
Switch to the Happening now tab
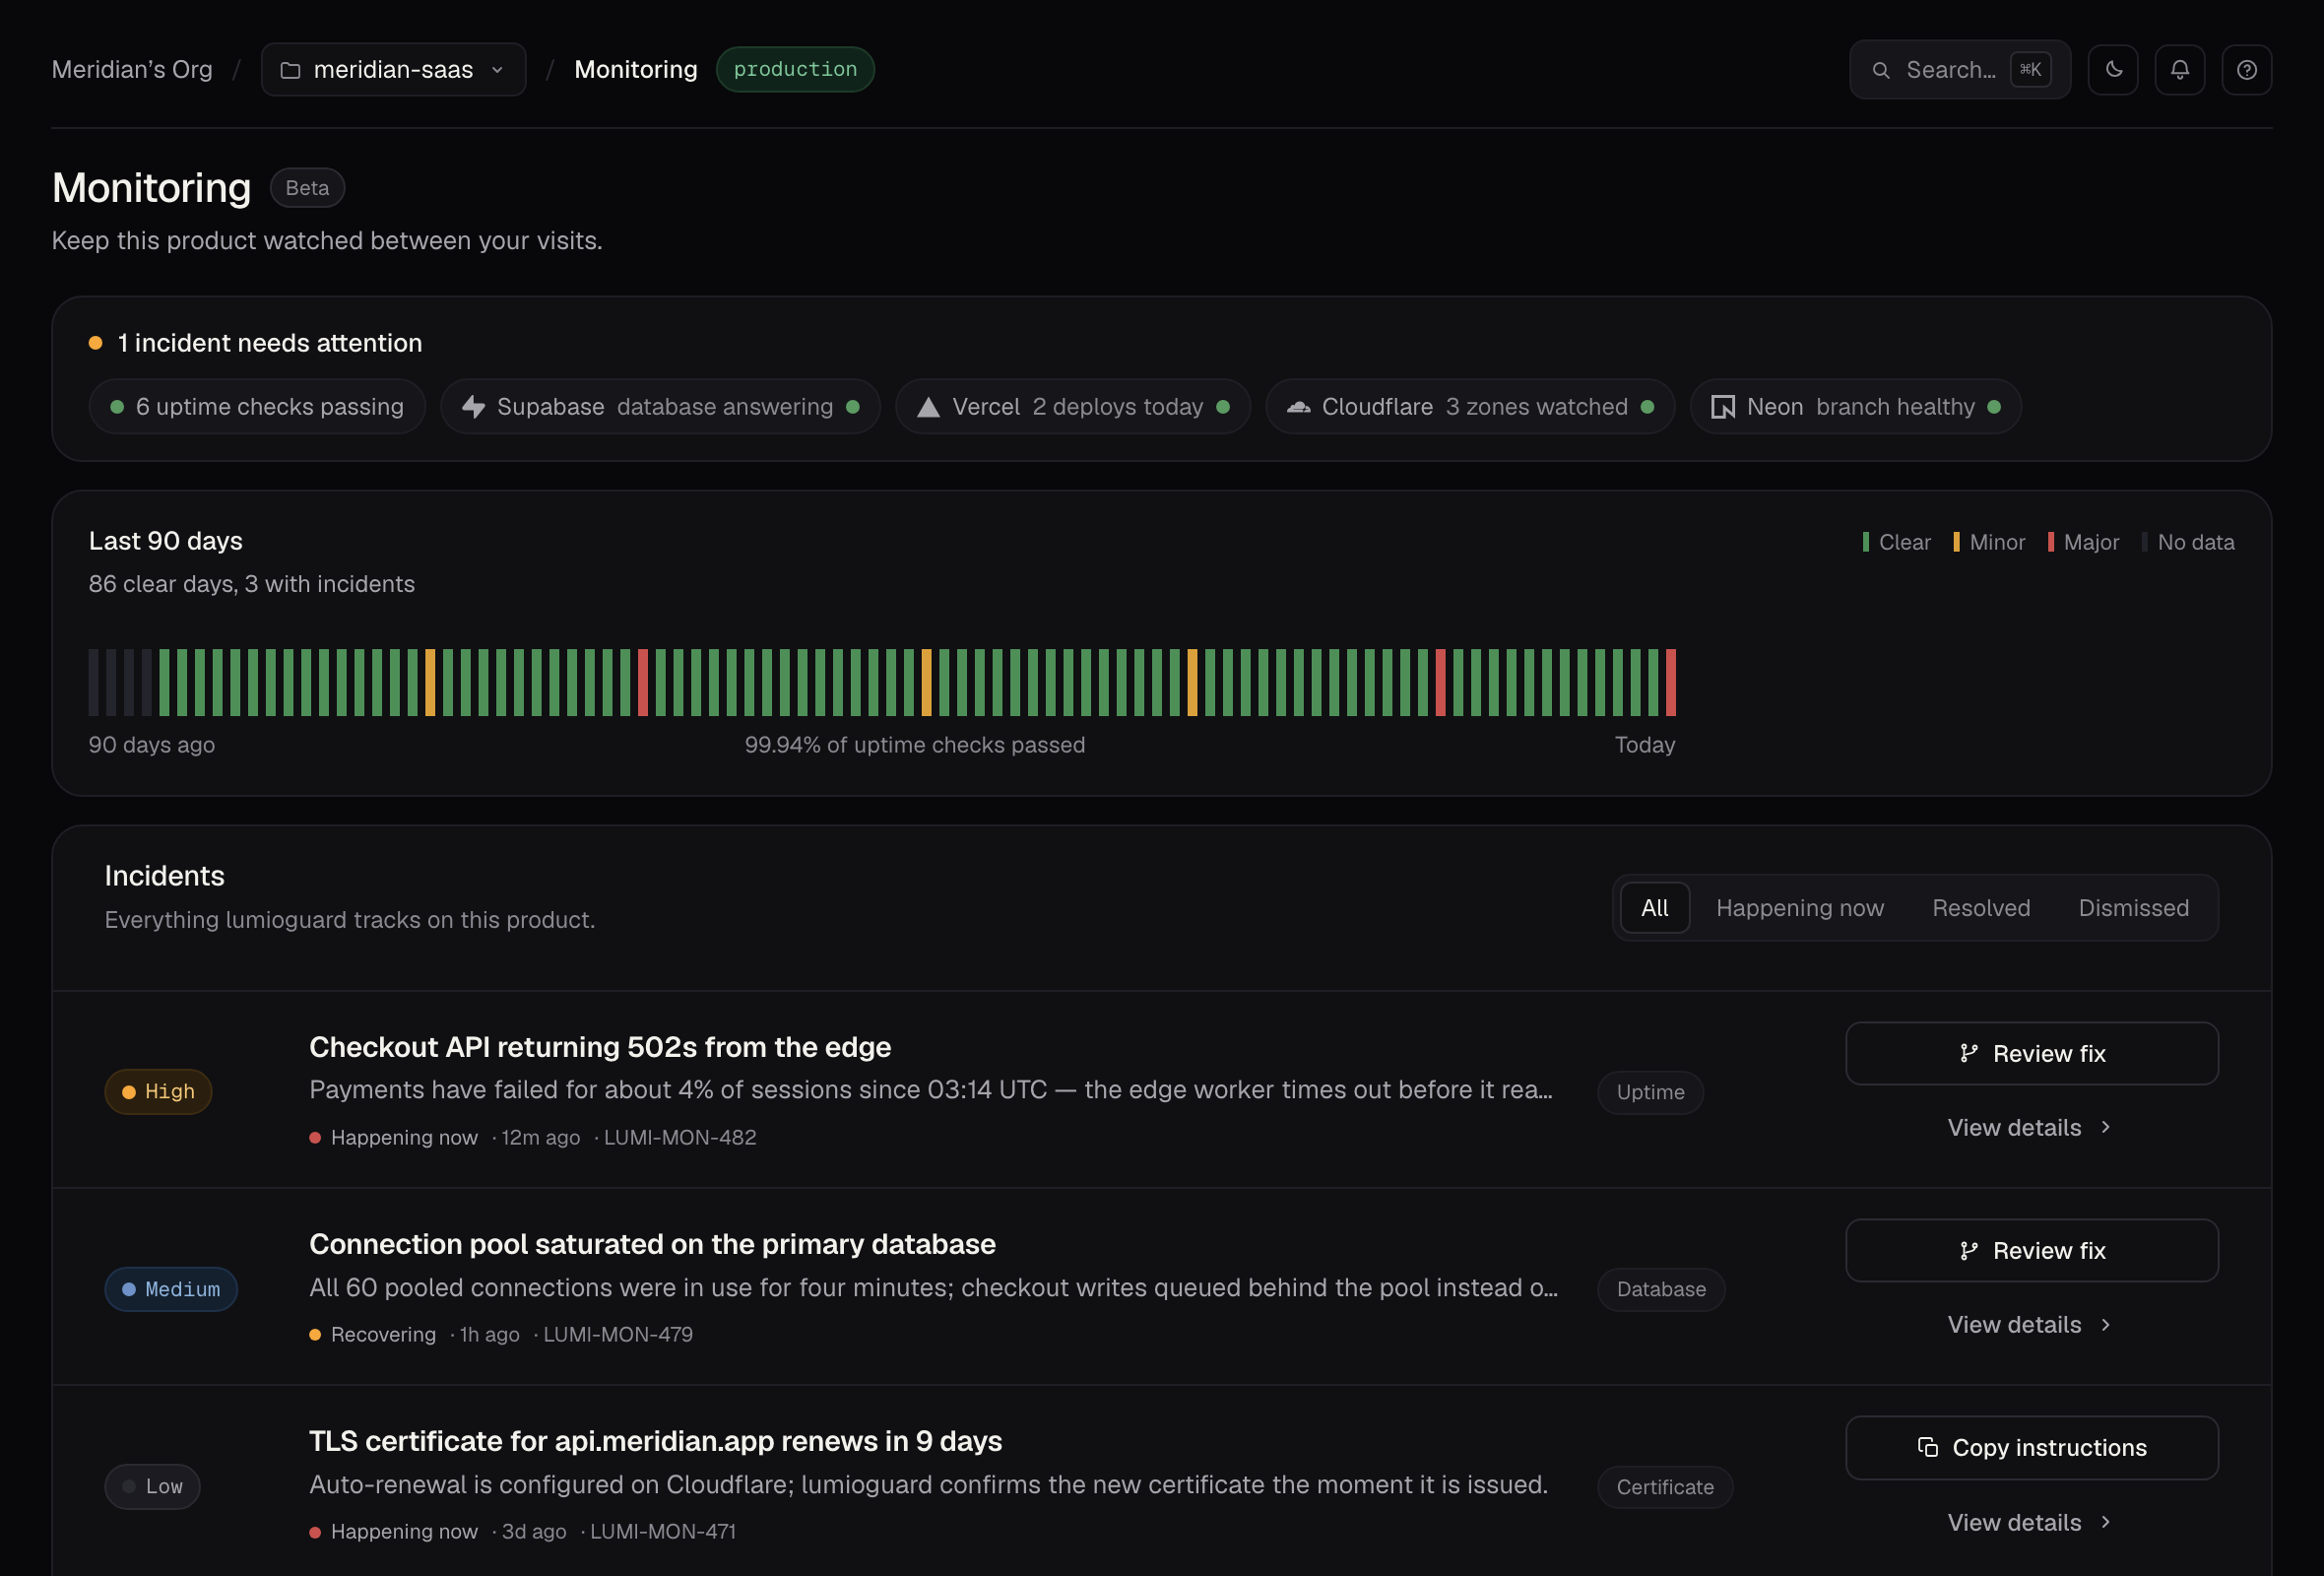pos(1800,908)
